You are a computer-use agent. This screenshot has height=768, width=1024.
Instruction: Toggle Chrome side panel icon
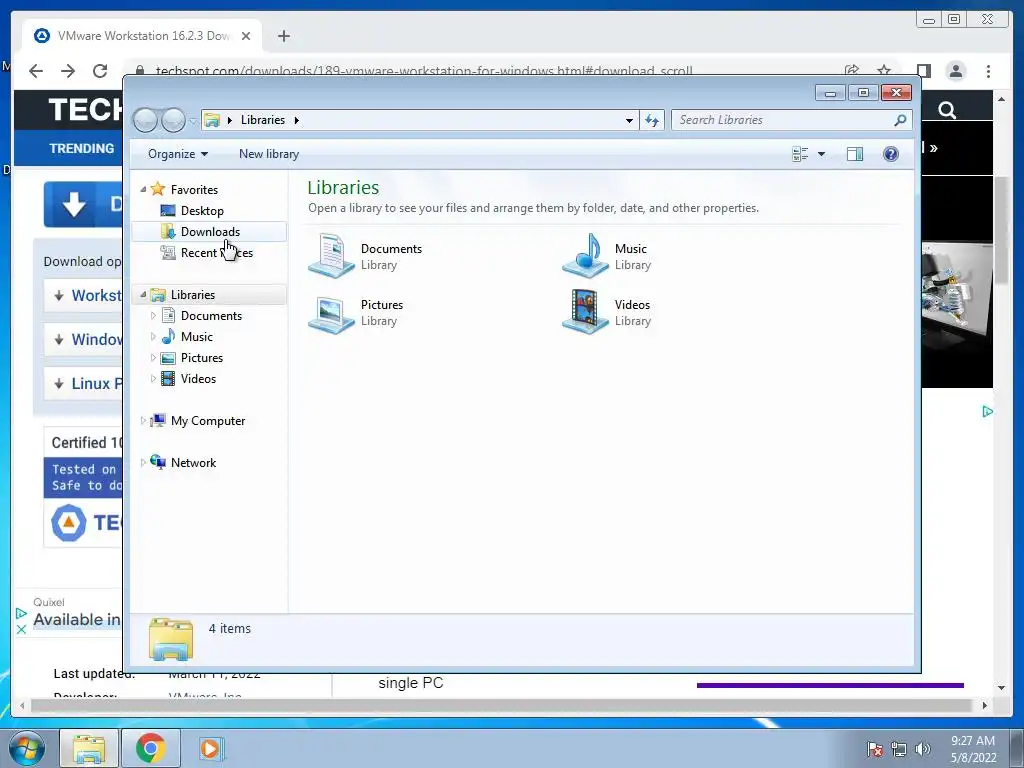coord(923,71)
